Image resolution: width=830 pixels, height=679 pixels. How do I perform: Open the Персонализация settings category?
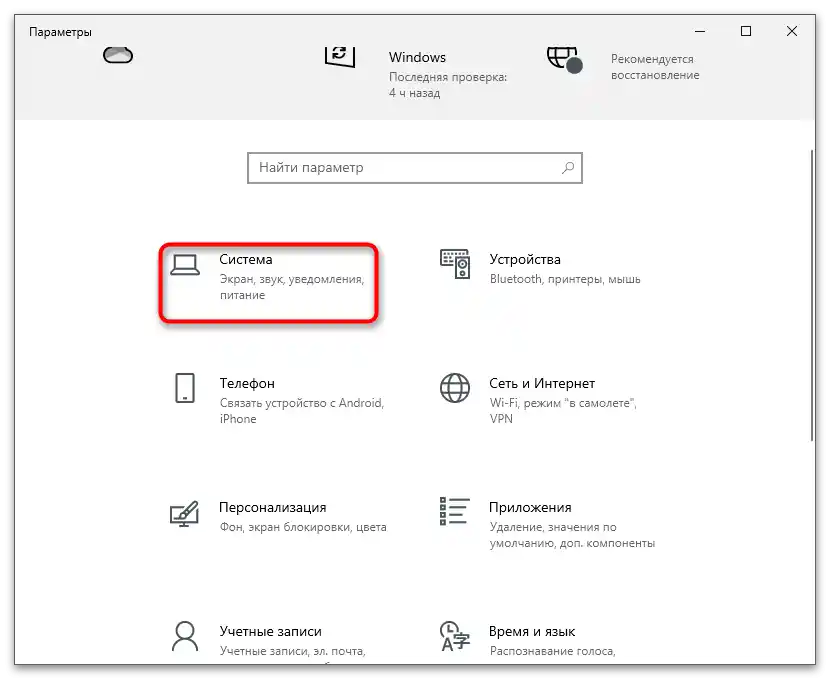(x=278, y=516)
